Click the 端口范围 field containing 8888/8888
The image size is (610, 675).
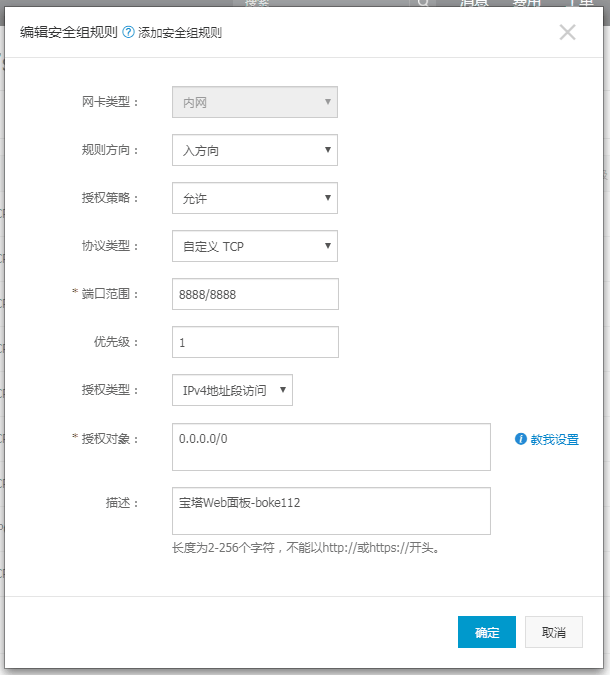click(255, 294)
